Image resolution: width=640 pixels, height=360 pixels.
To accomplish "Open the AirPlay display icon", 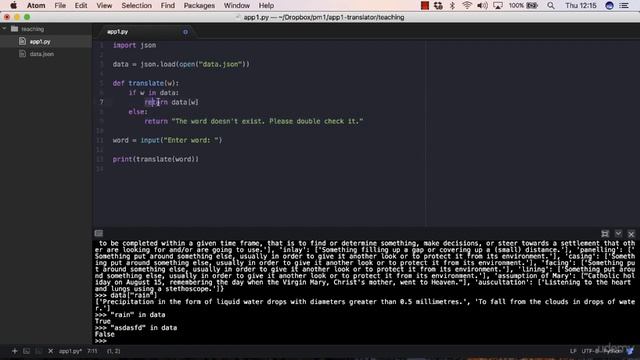I will [498, 6].
